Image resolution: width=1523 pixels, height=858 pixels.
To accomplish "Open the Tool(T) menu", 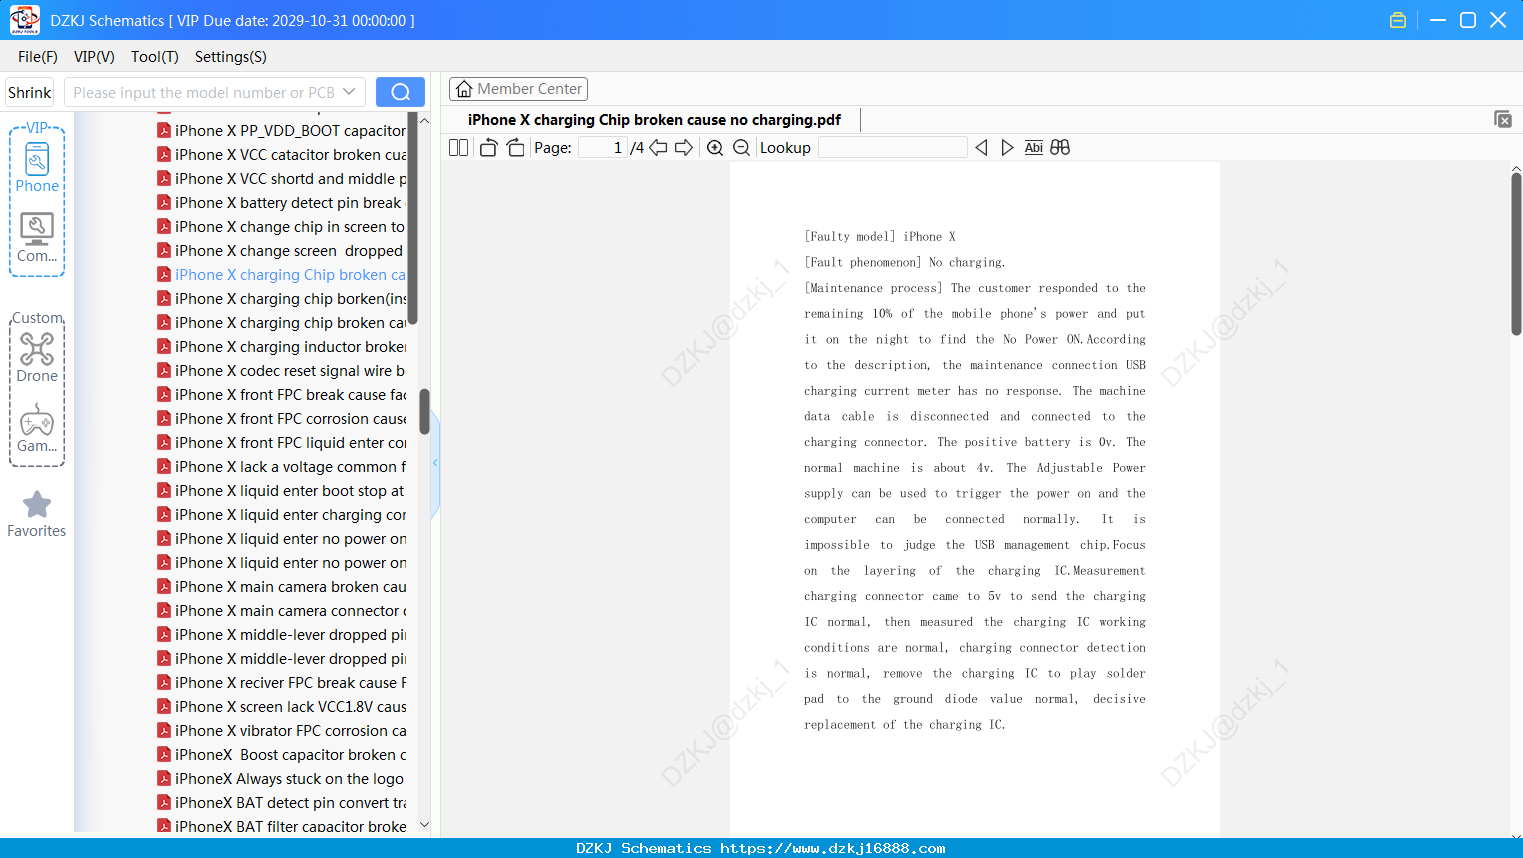I will (155, 57).
